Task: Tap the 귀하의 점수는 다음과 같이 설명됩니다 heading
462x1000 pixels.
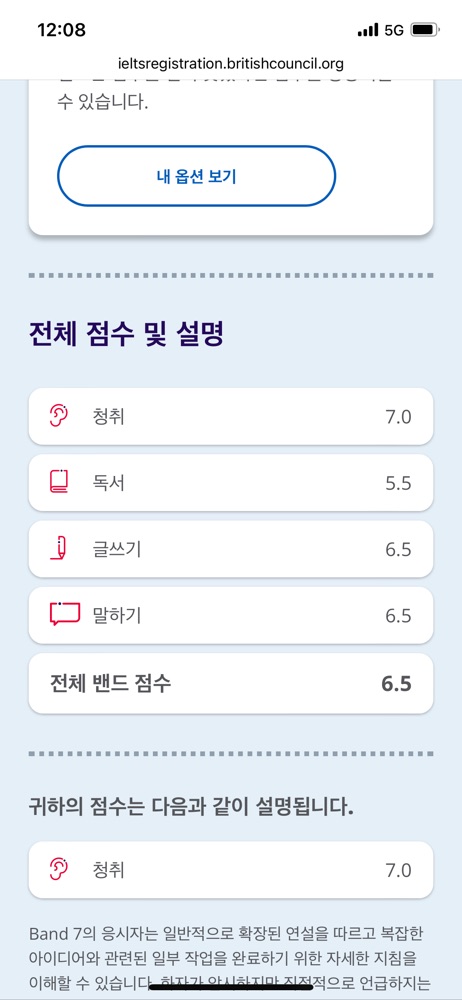Action: (x=191, y=807)
